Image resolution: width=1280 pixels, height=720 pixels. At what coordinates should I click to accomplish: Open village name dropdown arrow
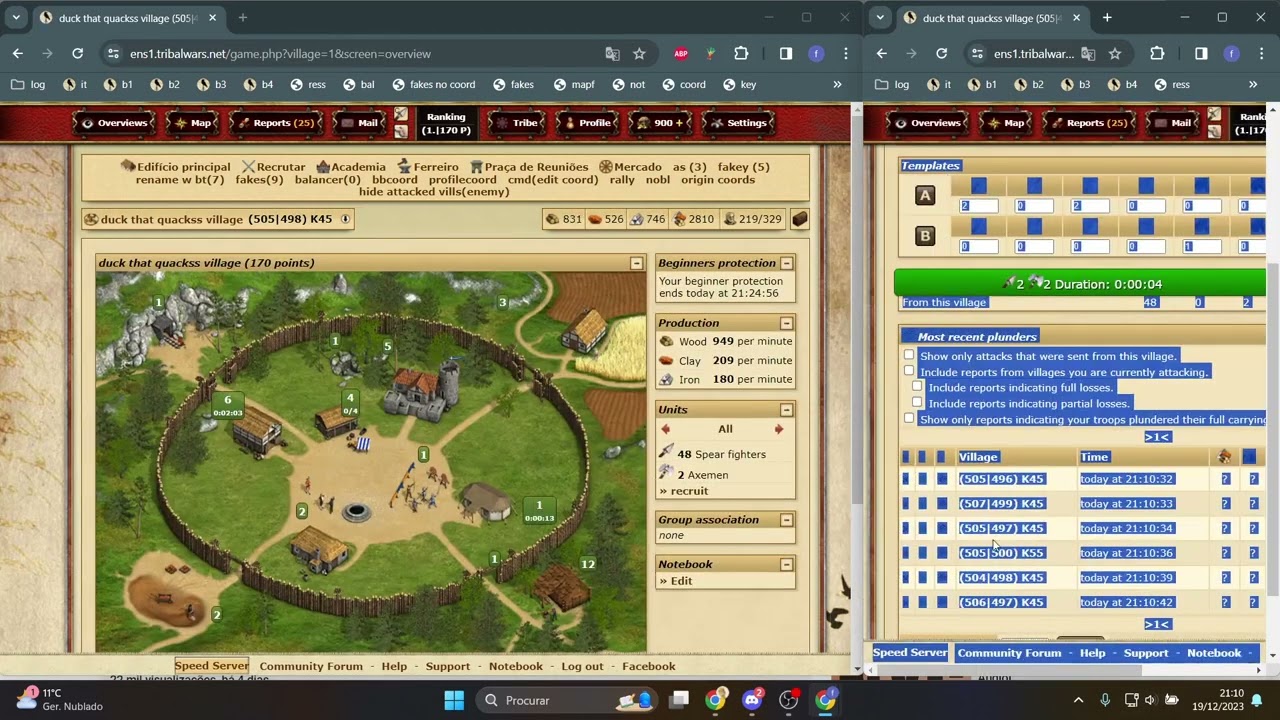[345, 219]
